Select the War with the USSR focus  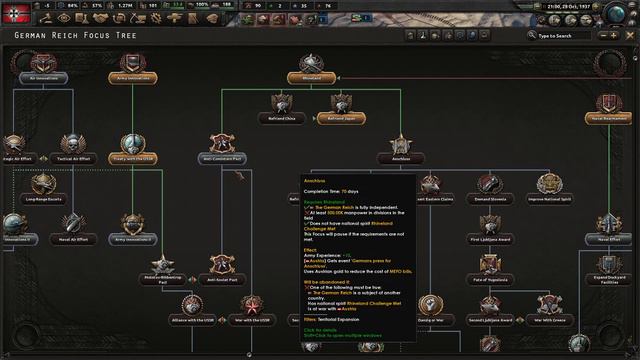click(252, 310)
